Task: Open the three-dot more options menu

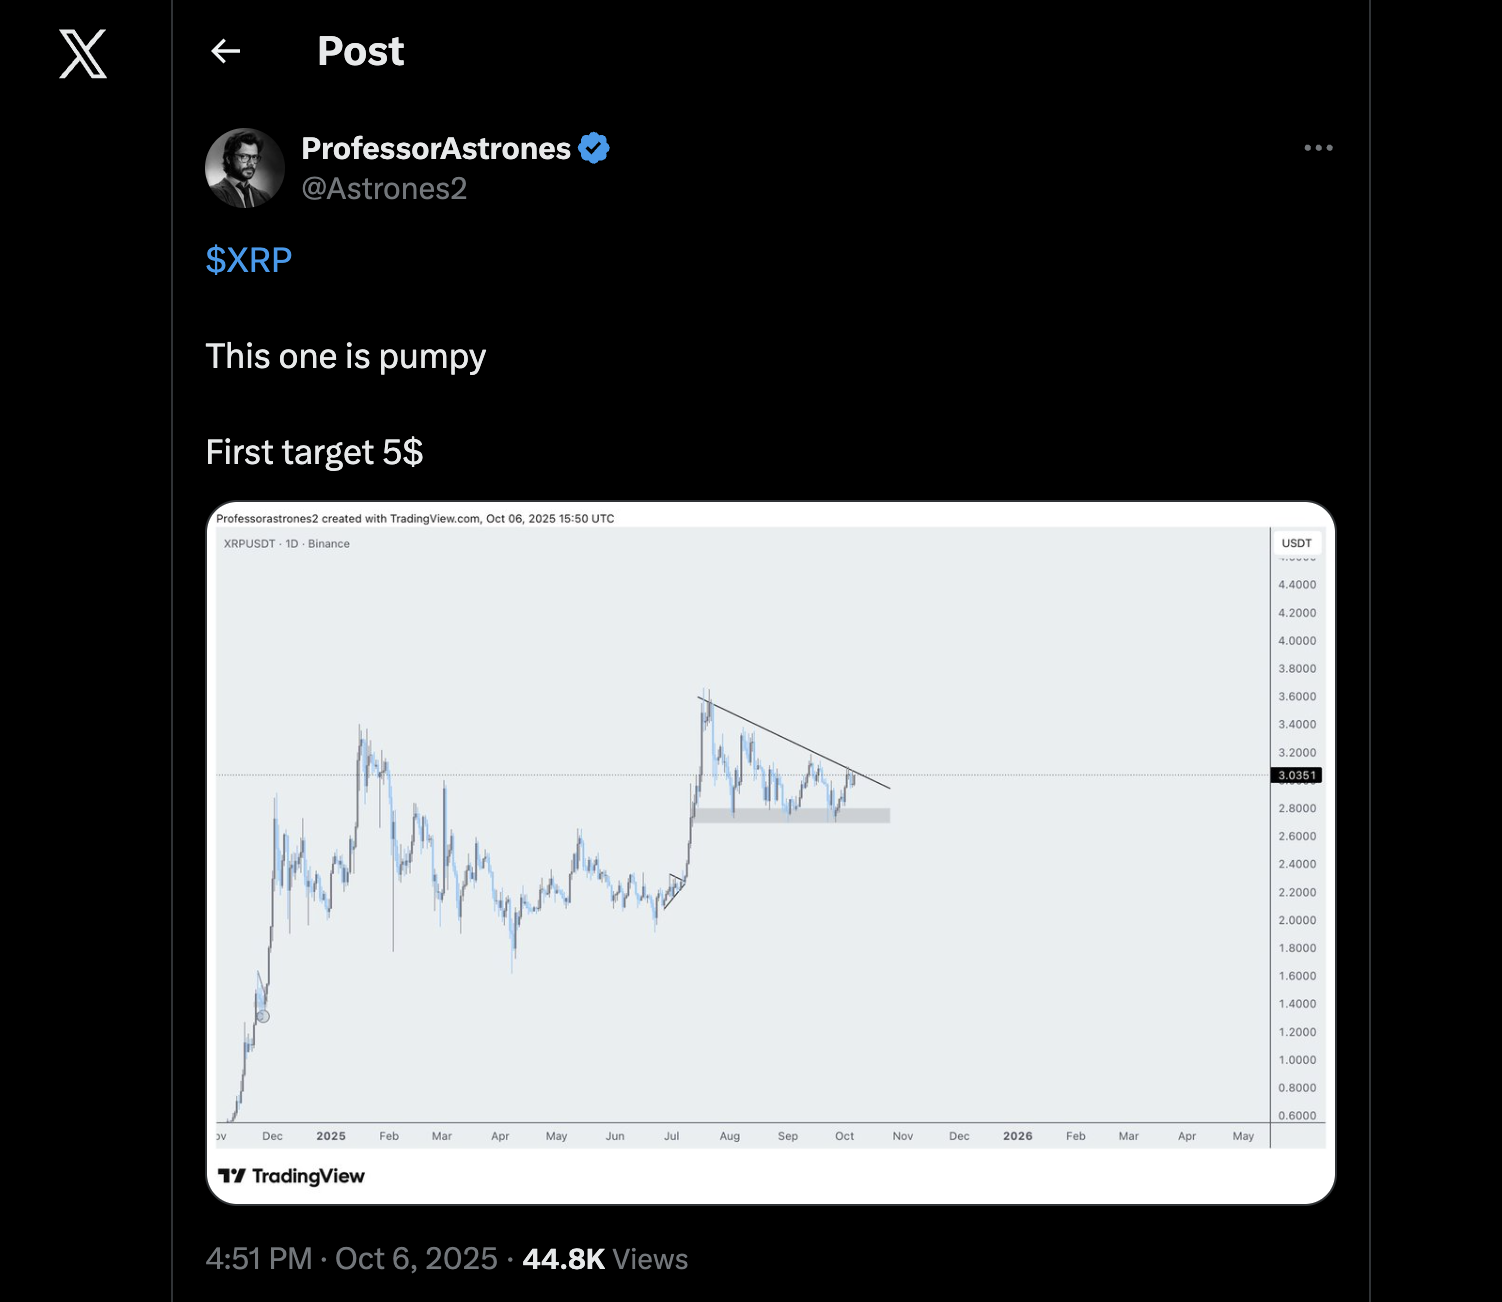Action: (1318, 148)
